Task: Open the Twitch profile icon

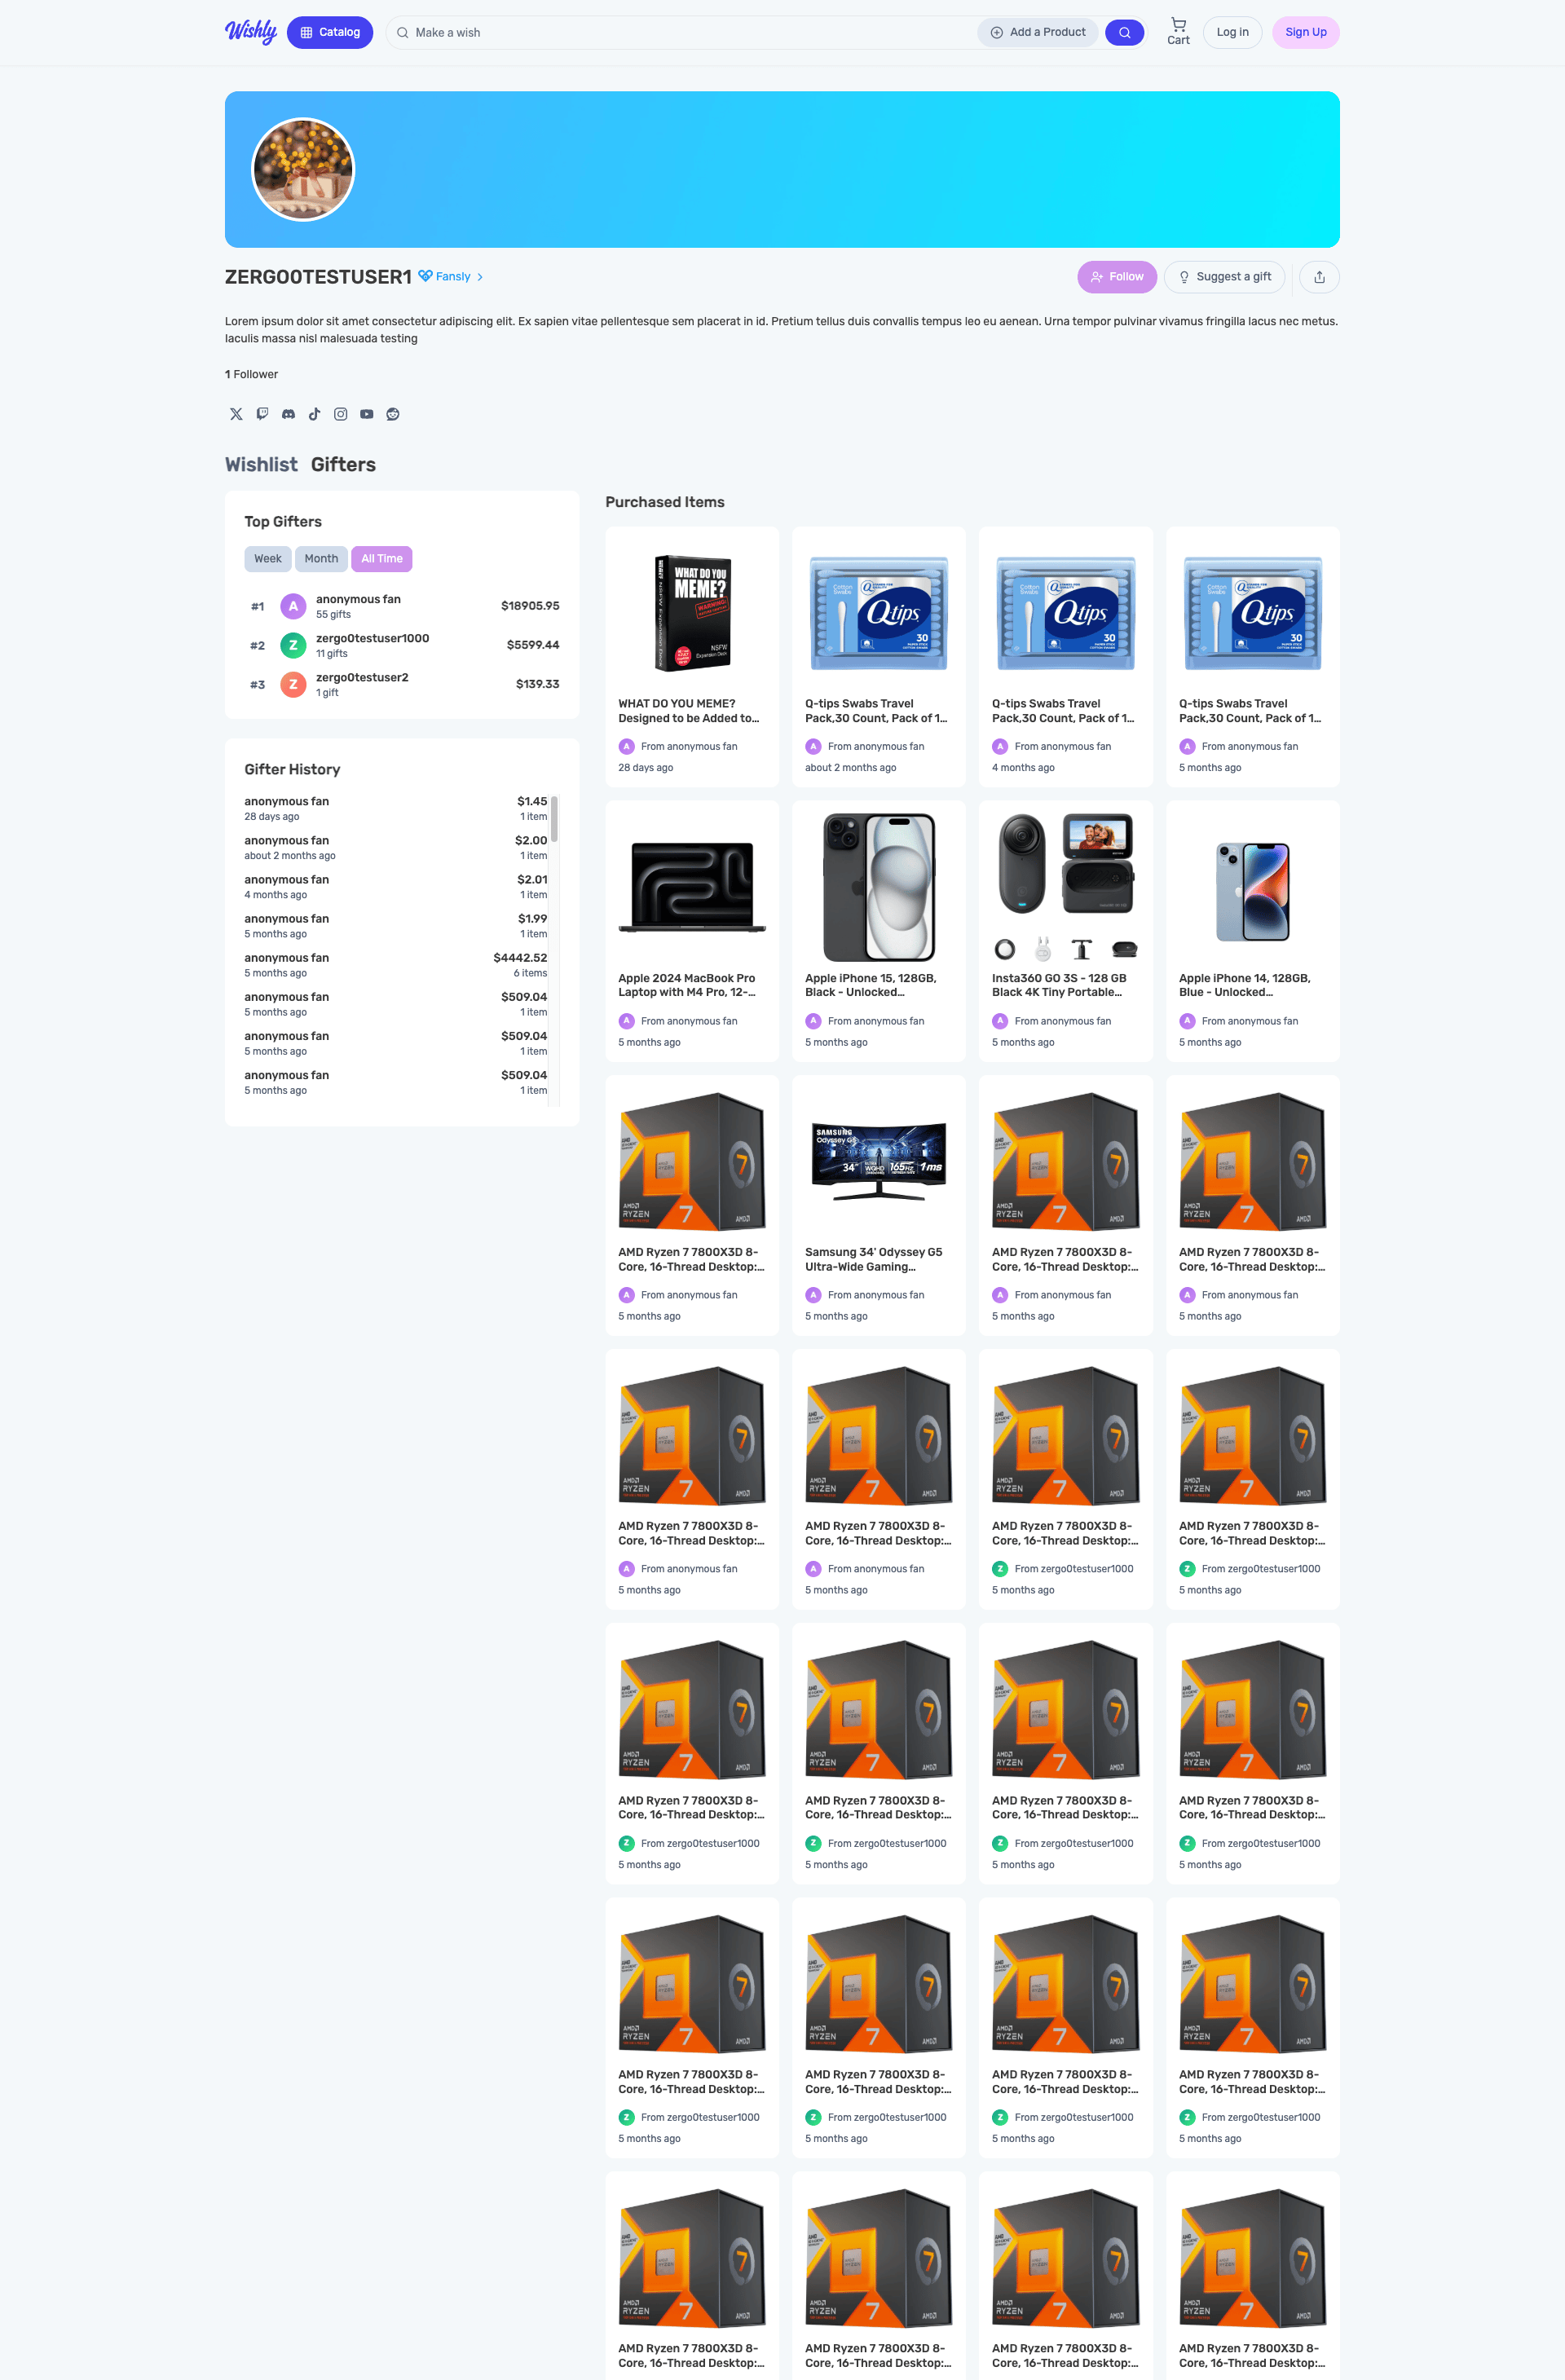Action: click(x=262, y=414)
